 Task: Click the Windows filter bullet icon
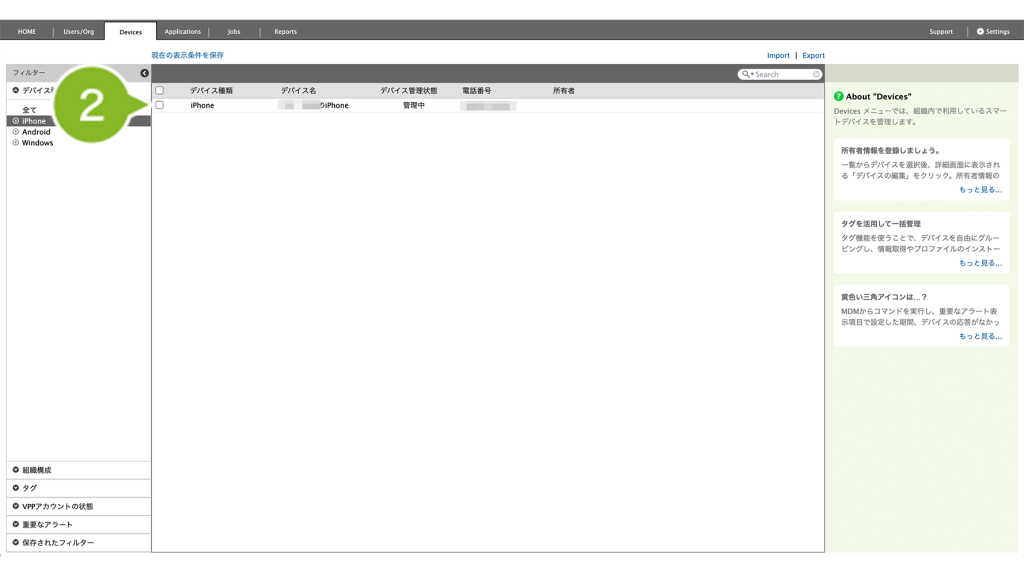pyautogui.click(x=16, y=143)
